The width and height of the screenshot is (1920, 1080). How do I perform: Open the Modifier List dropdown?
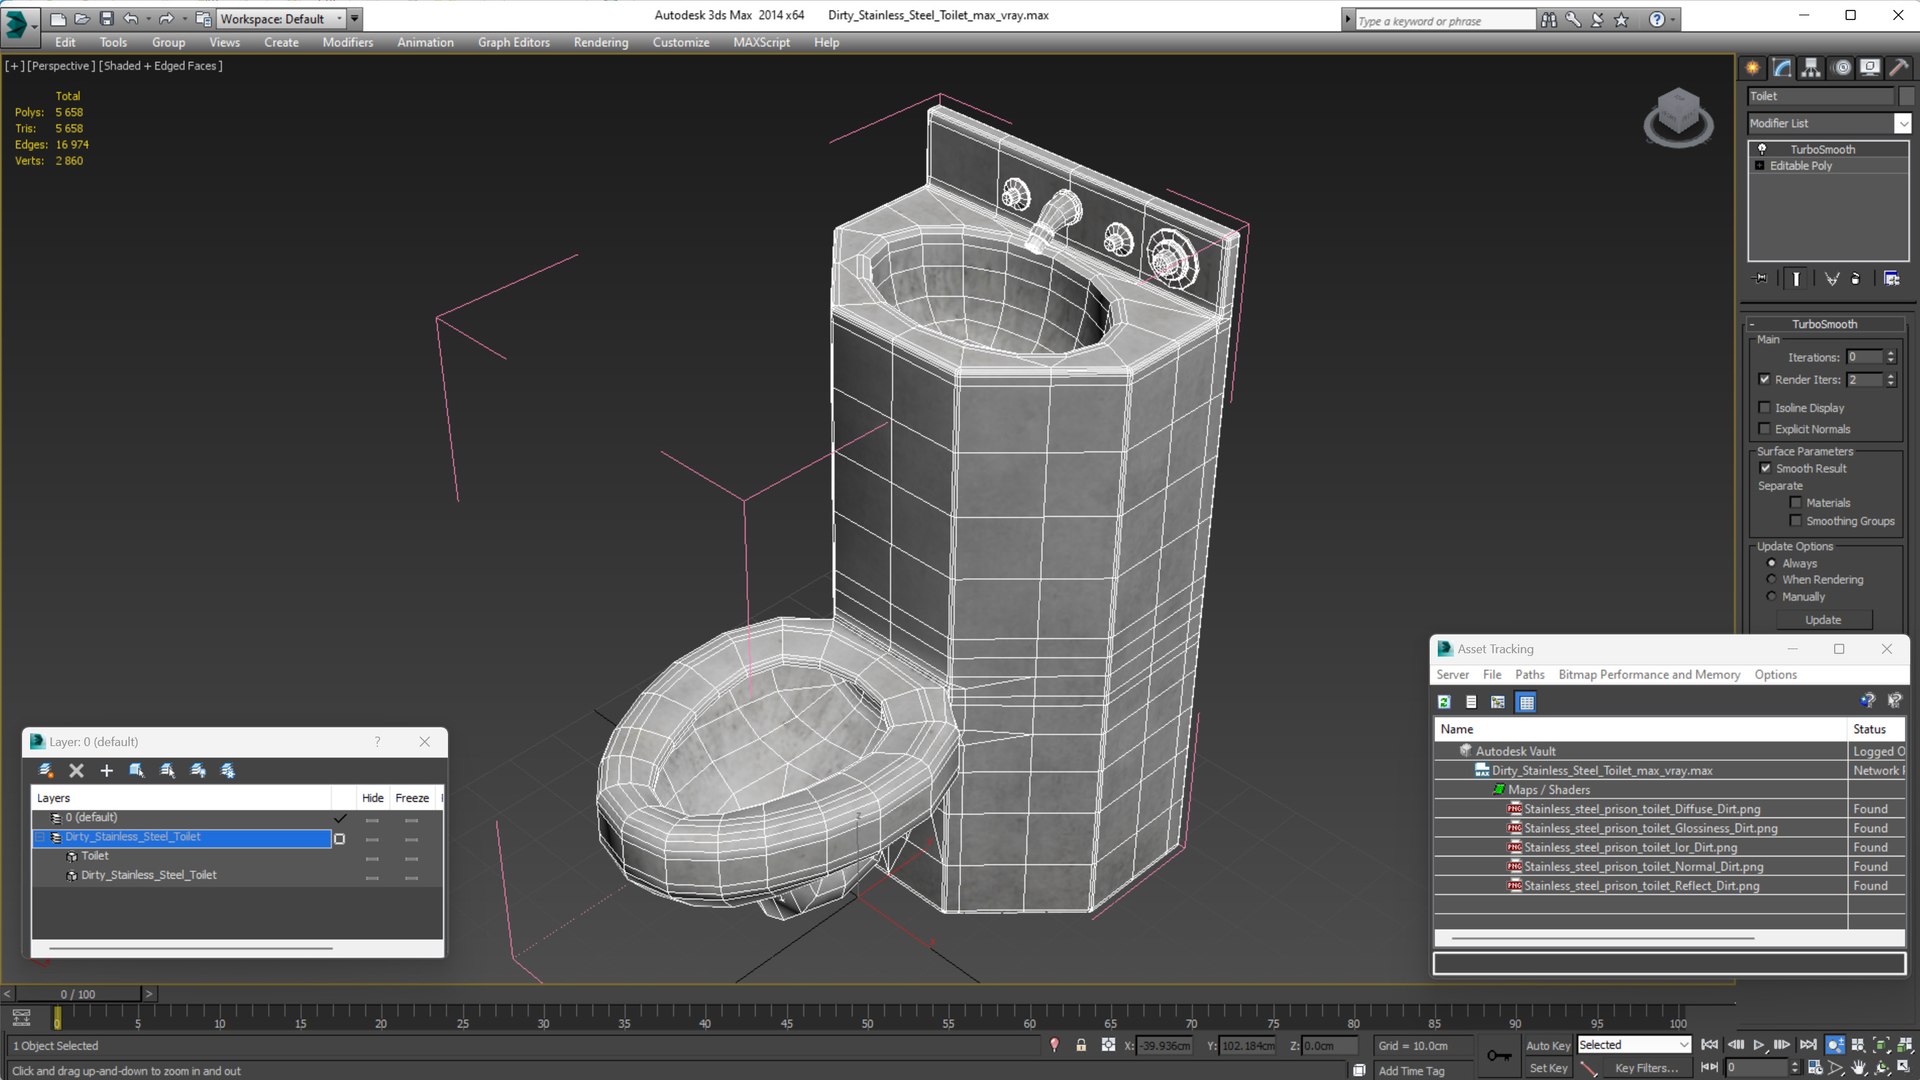coord(1902,123)
